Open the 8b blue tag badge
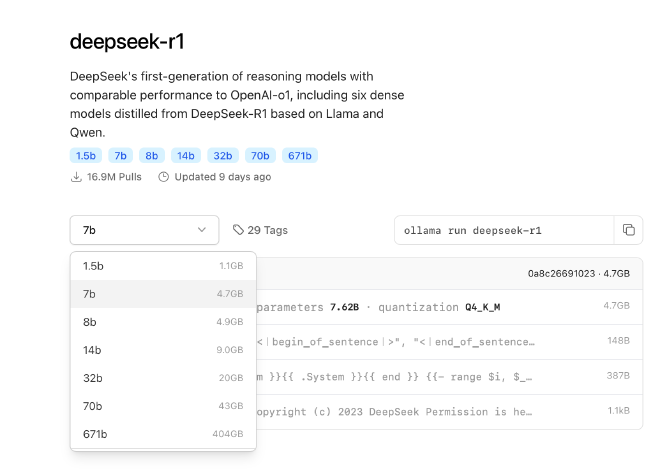 (x=152, y=156)
